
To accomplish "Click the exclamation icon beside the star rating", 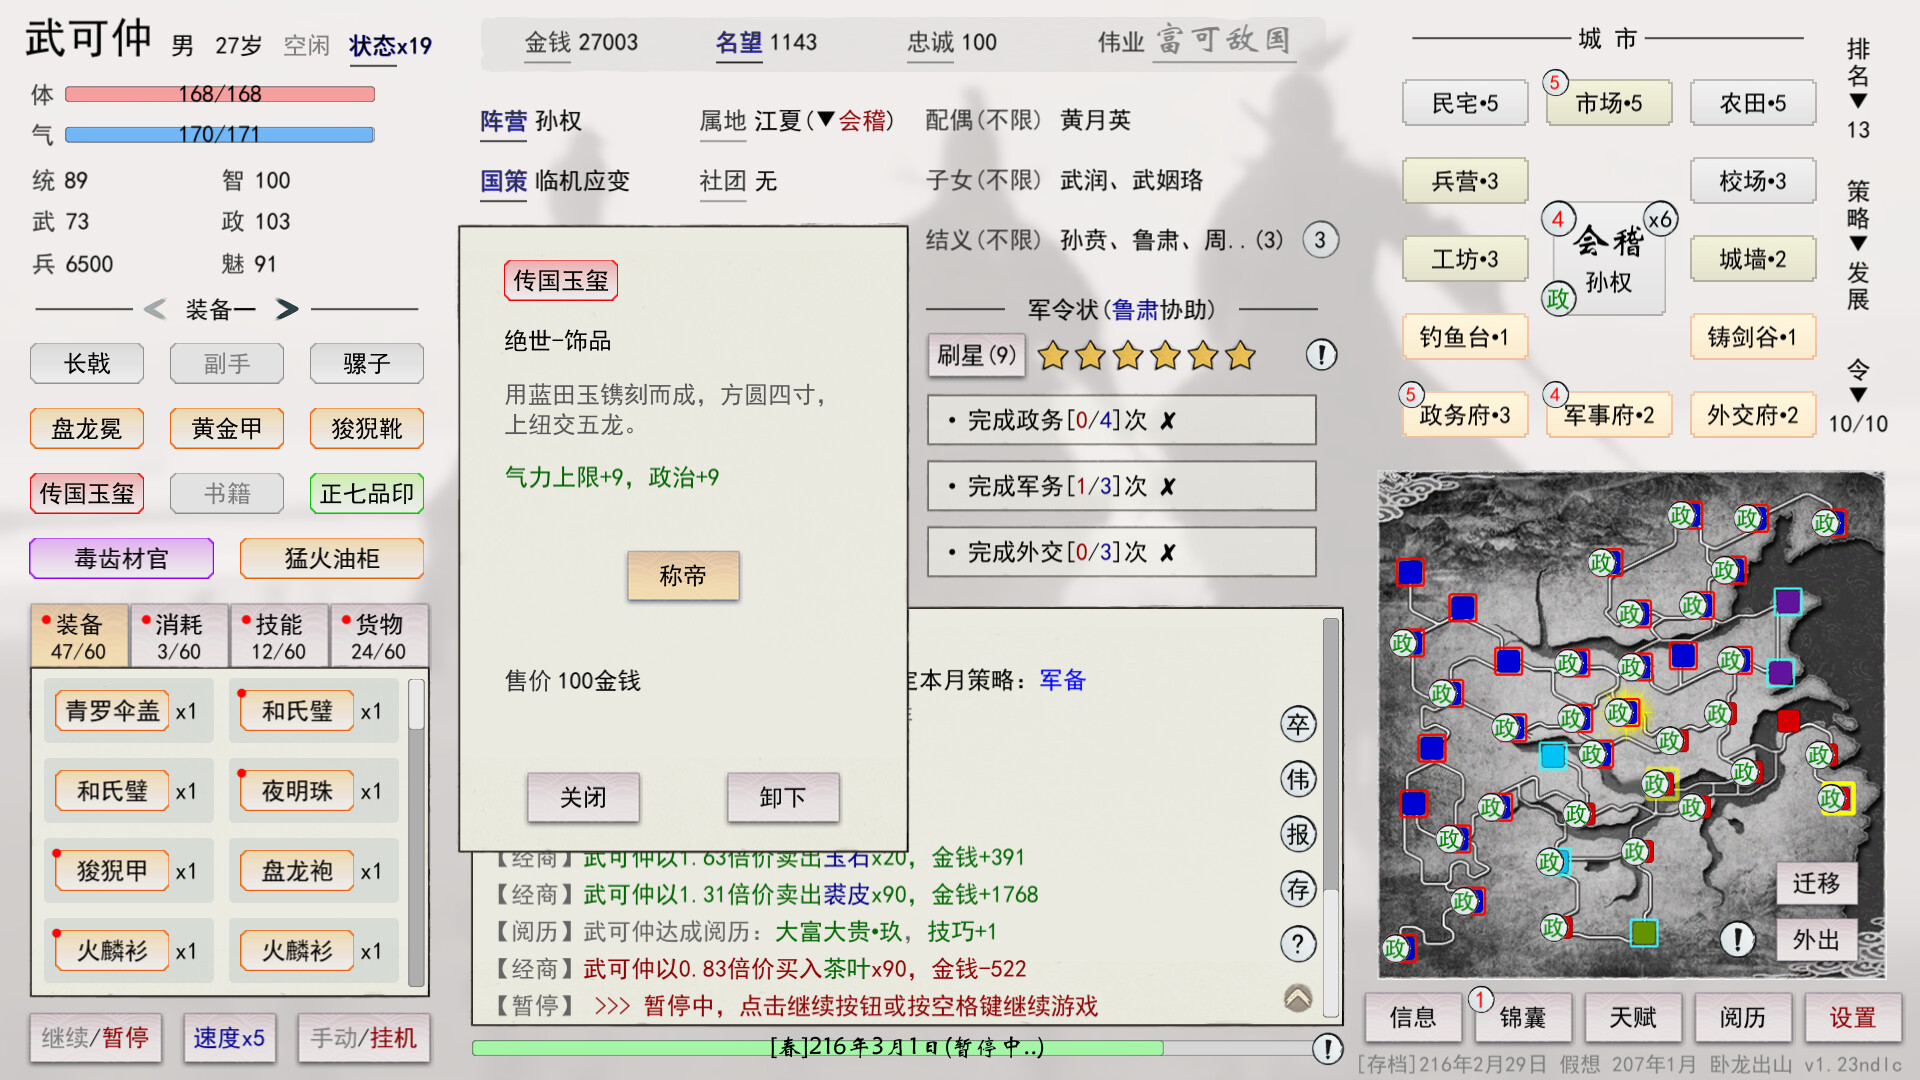I will 1322,355.
